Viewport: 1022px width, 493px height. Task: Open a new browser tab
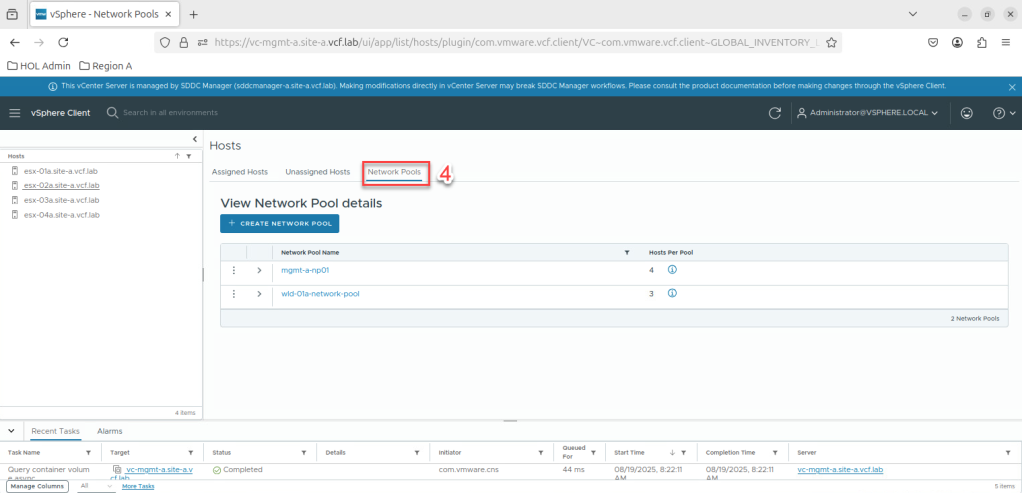click(193, 14)
